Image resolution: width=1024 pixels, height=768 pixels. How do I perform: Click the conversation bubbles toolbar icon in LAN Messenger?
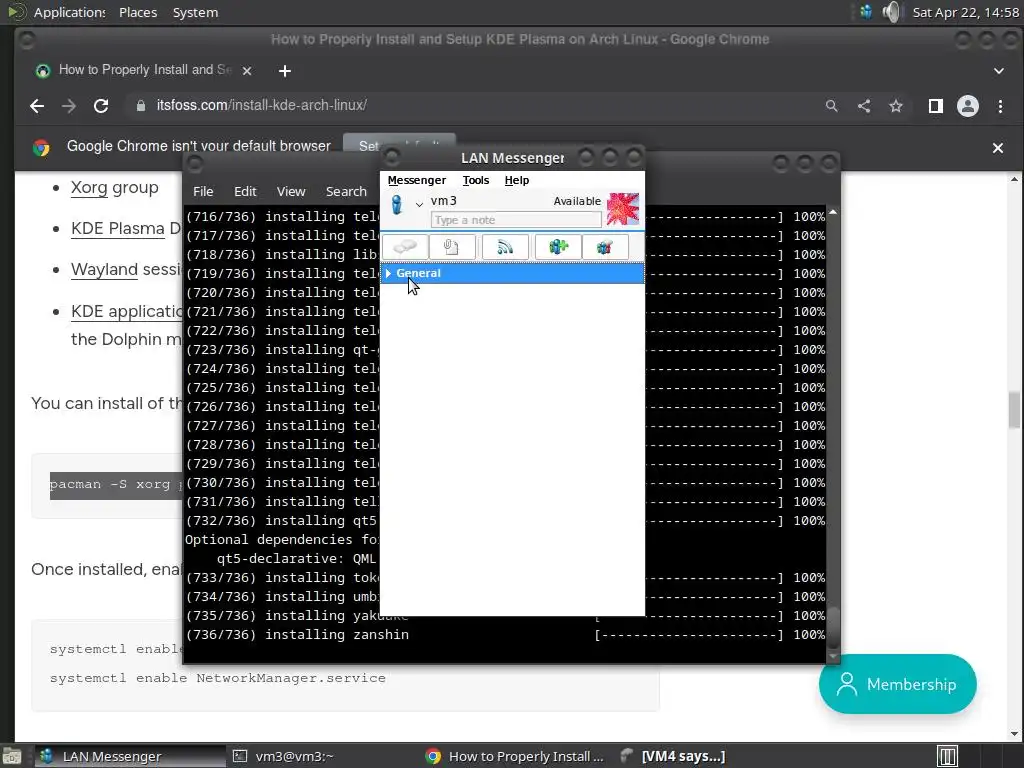coord(405,247)
